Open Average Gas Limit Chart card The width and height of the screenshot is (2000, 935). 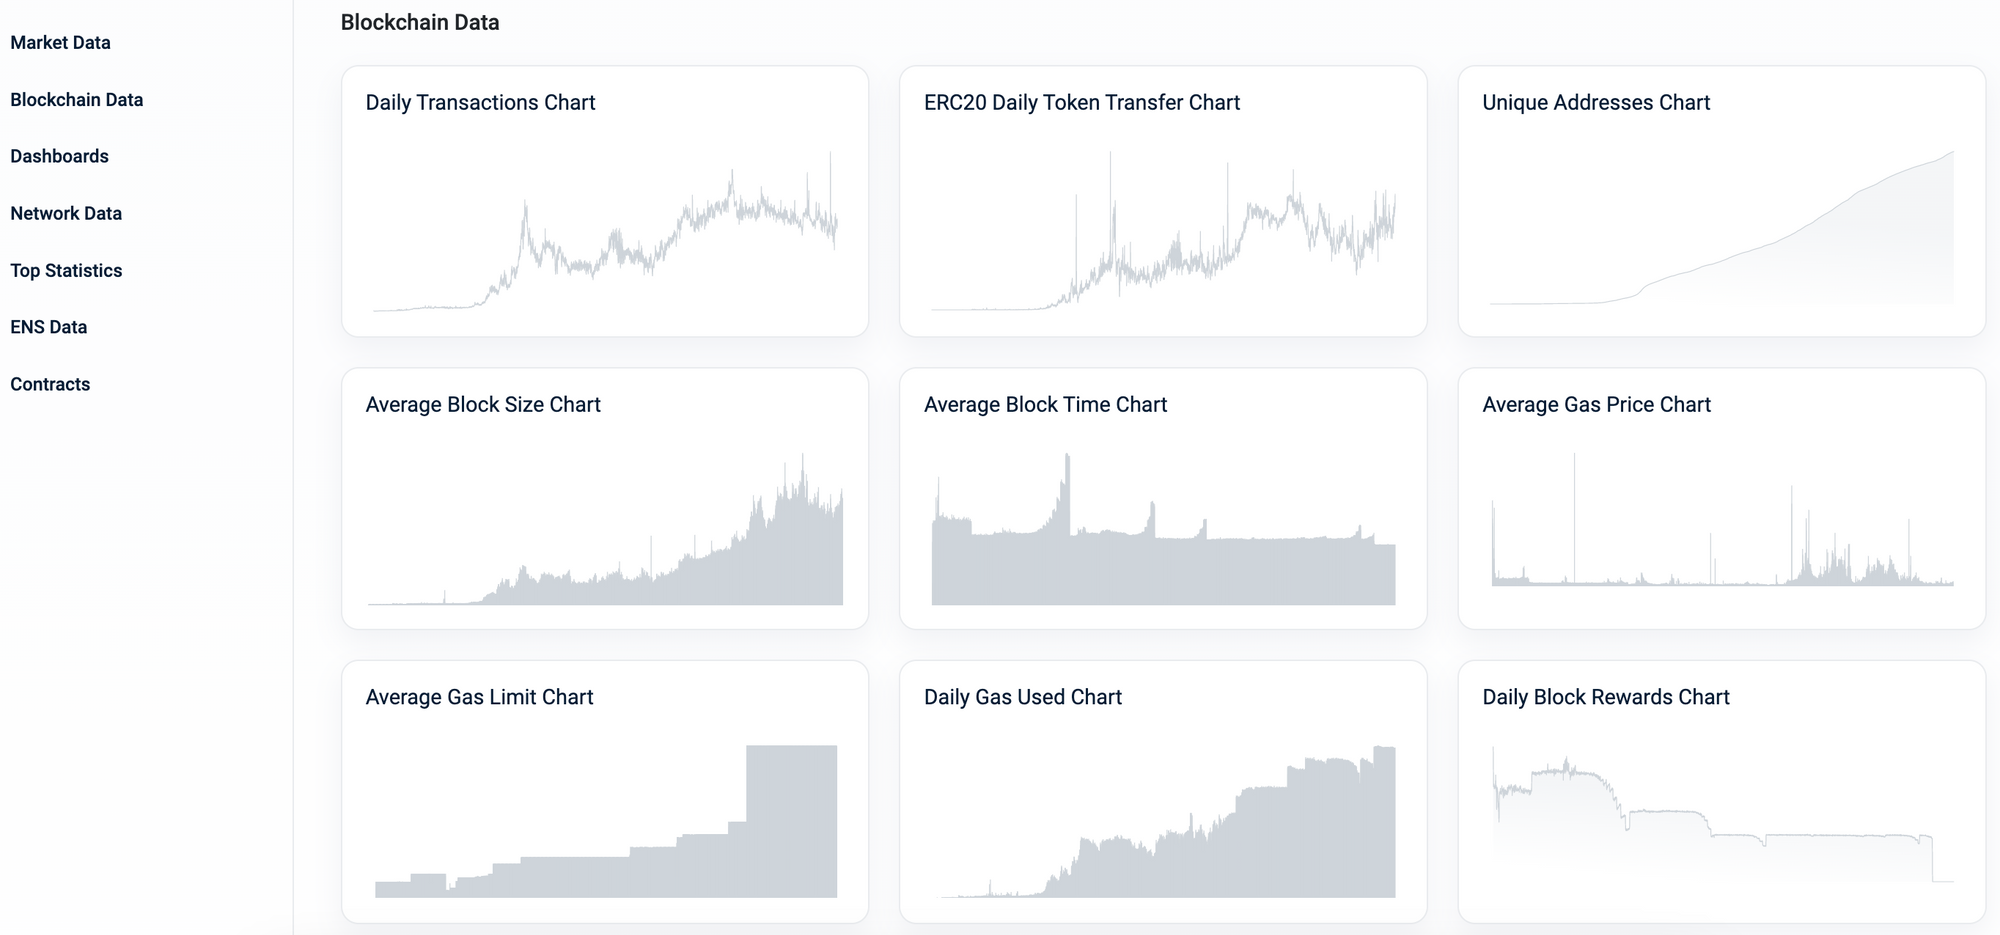point(605,791)
